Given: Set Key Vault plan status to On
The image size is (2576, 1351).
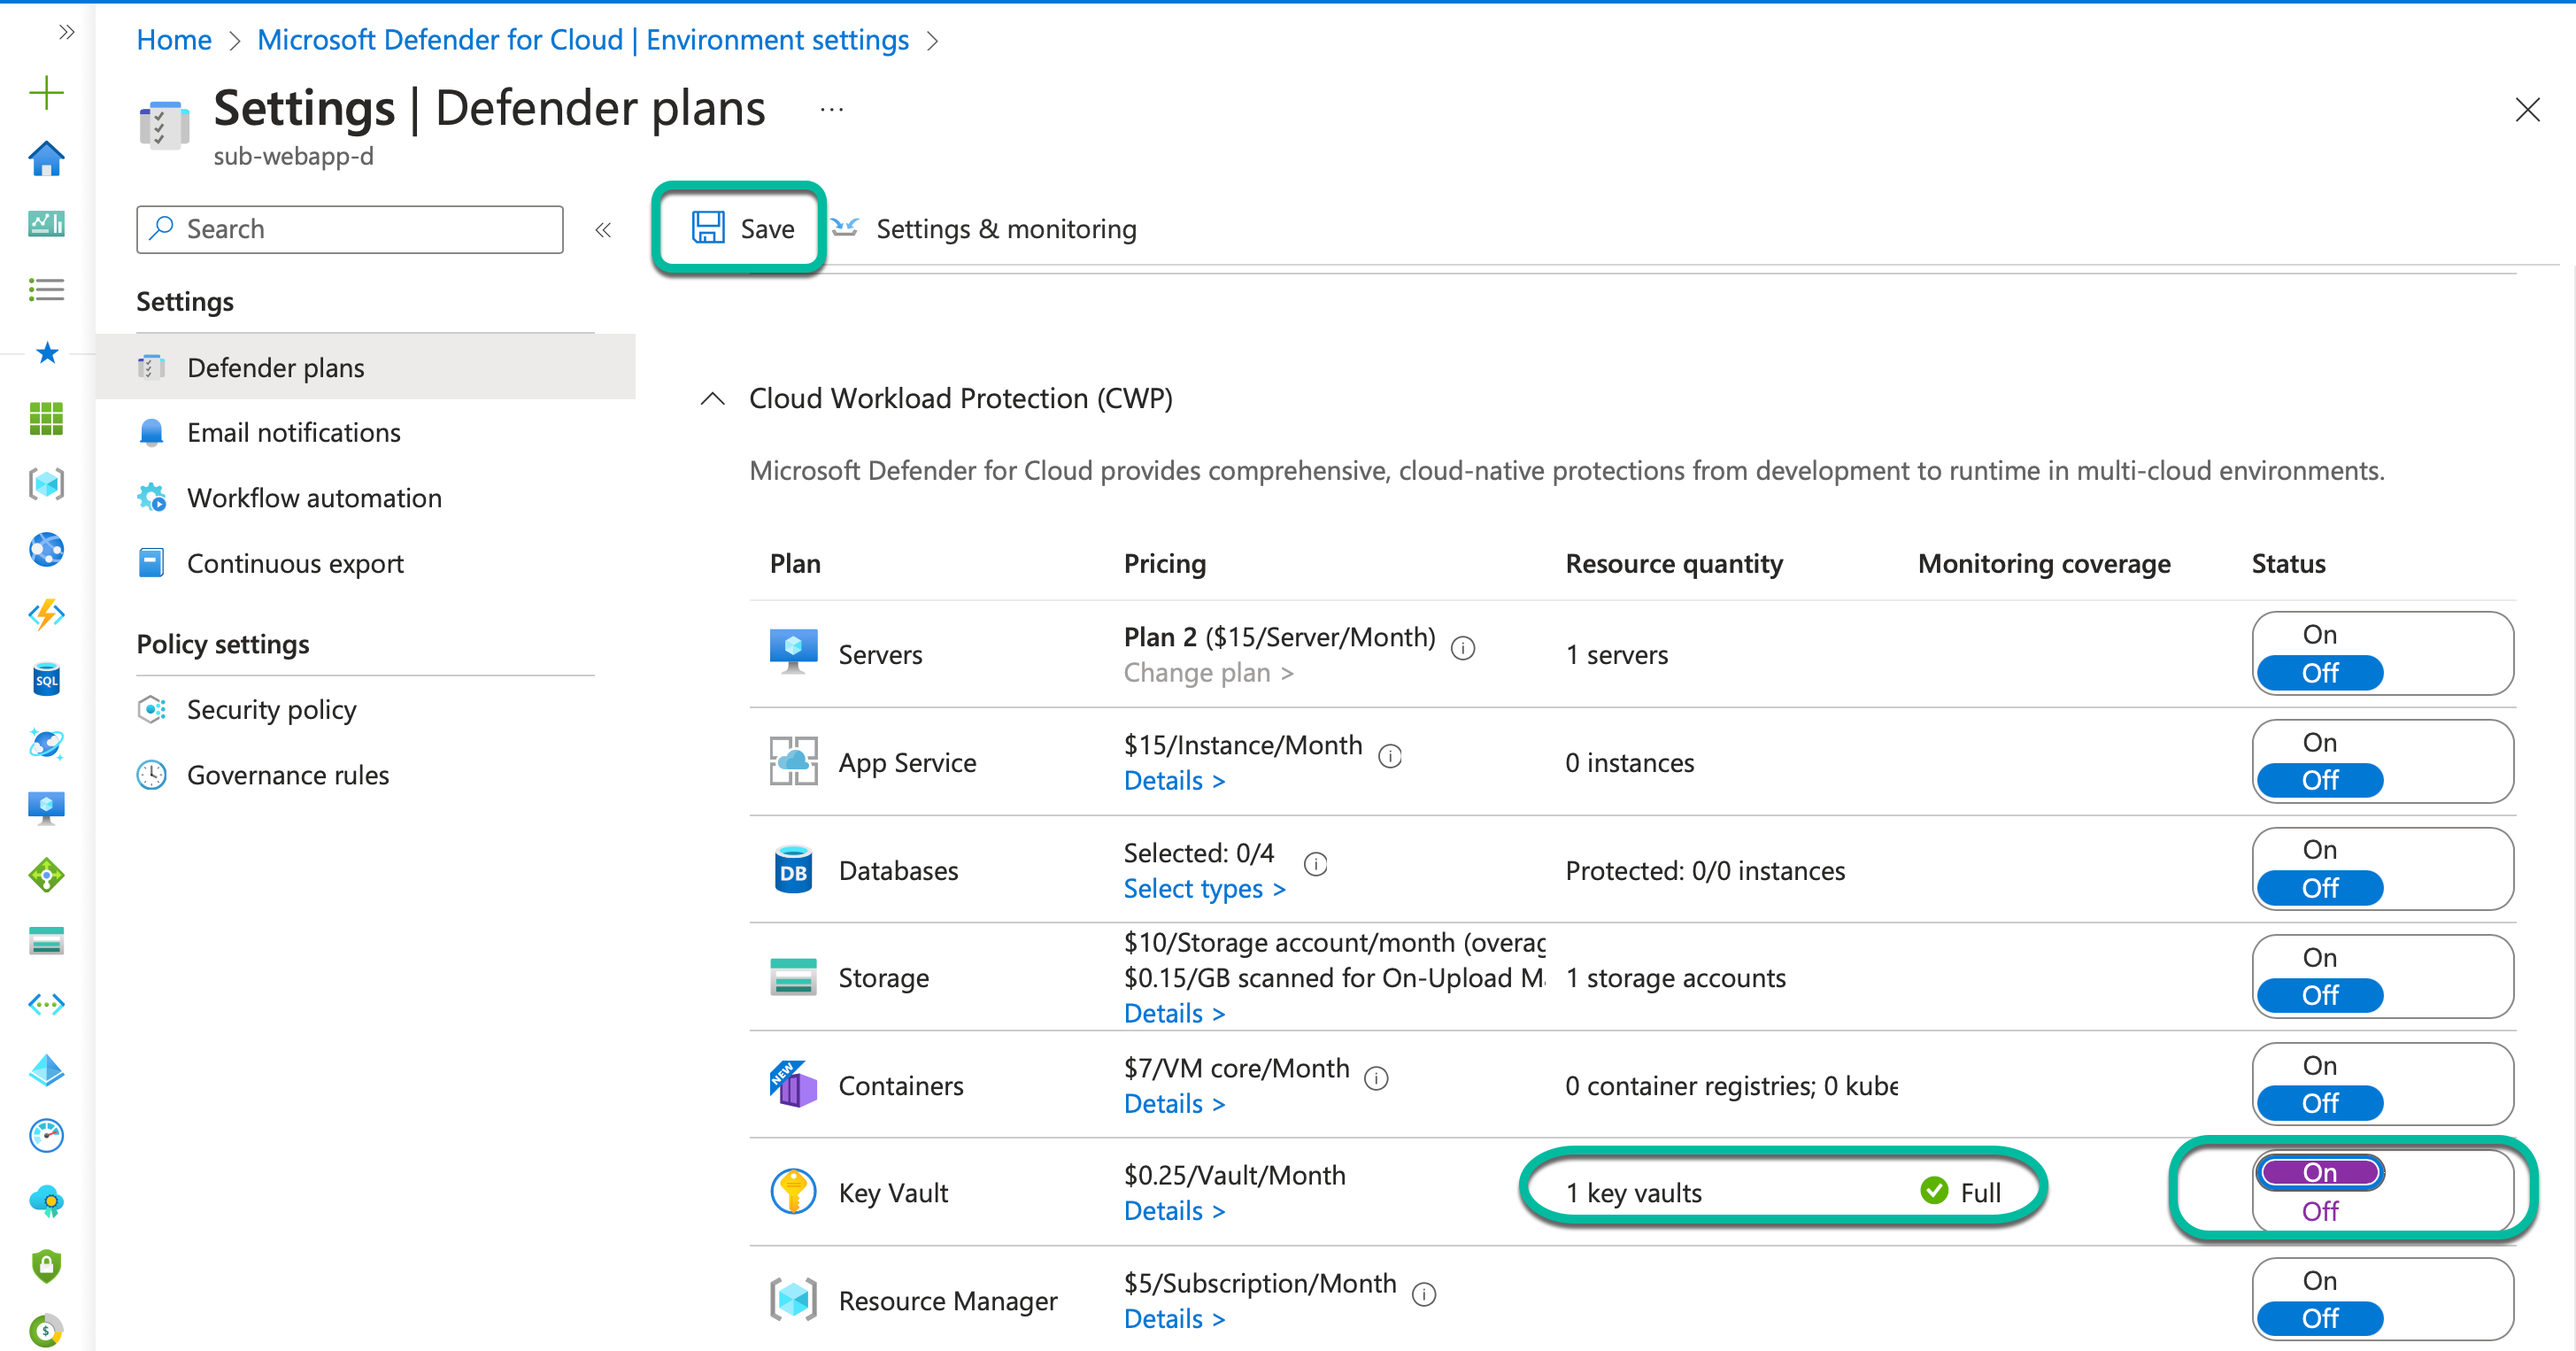Looking at the screenshot, I should [2320, 1172].
